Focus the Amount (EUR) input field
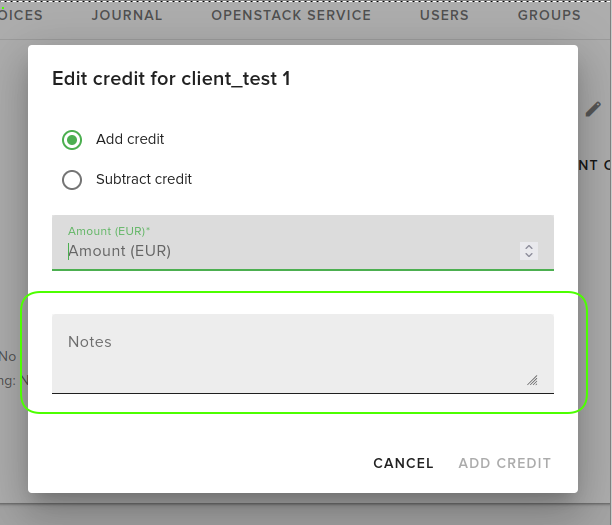The image size is (612, 525). coord(290,252)
